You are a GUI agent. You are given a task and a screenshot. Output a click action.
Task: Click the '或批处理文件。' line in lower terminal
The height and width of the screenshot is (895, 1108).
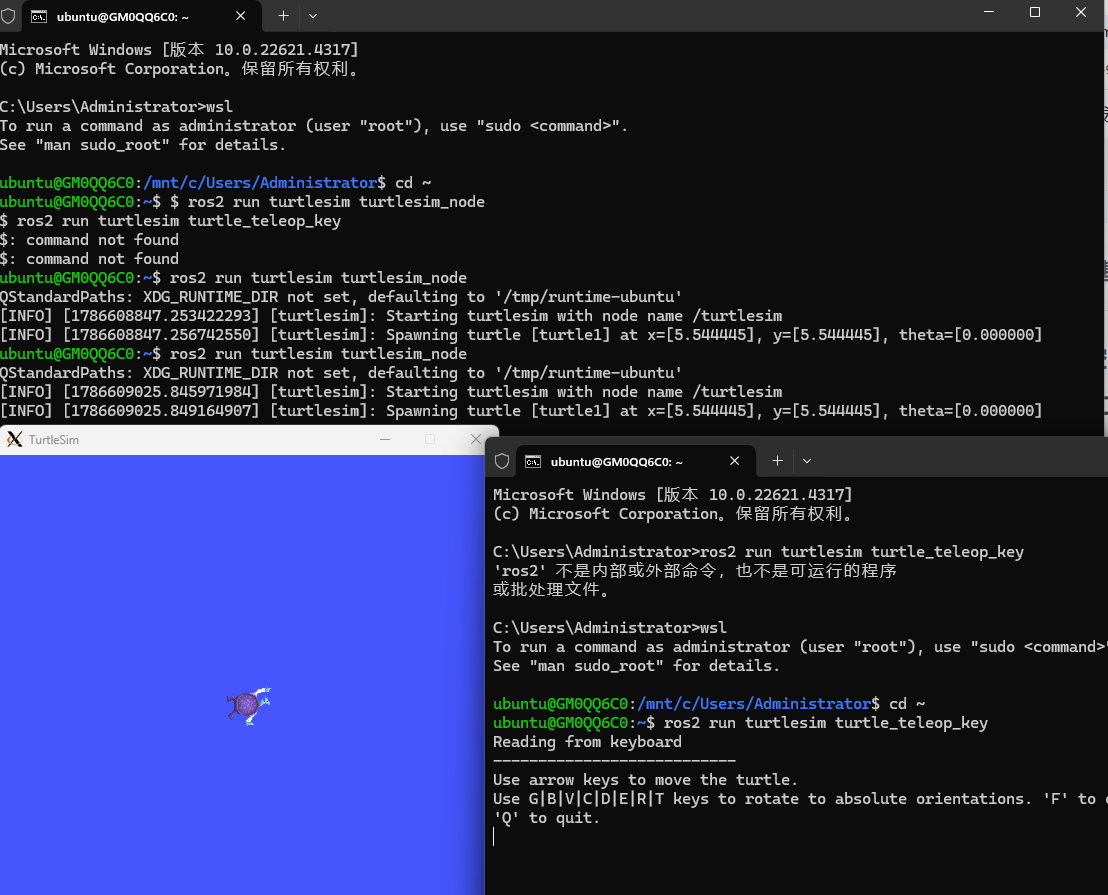click(x=551, y=590)
